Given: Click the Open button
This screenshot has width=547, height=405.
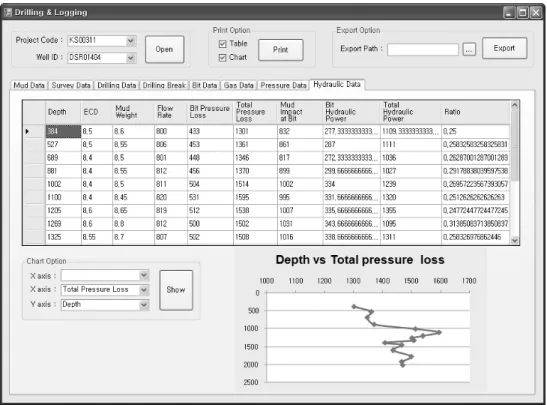Looking at the screenshot, I should click(x=165, y=49).
